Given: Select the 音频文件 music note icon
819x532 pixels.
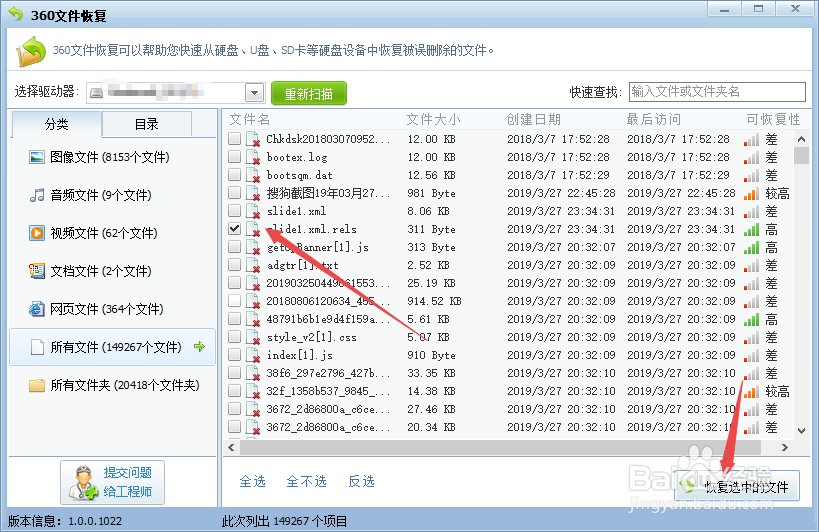Looking at the screenshot, I should 37,195.
